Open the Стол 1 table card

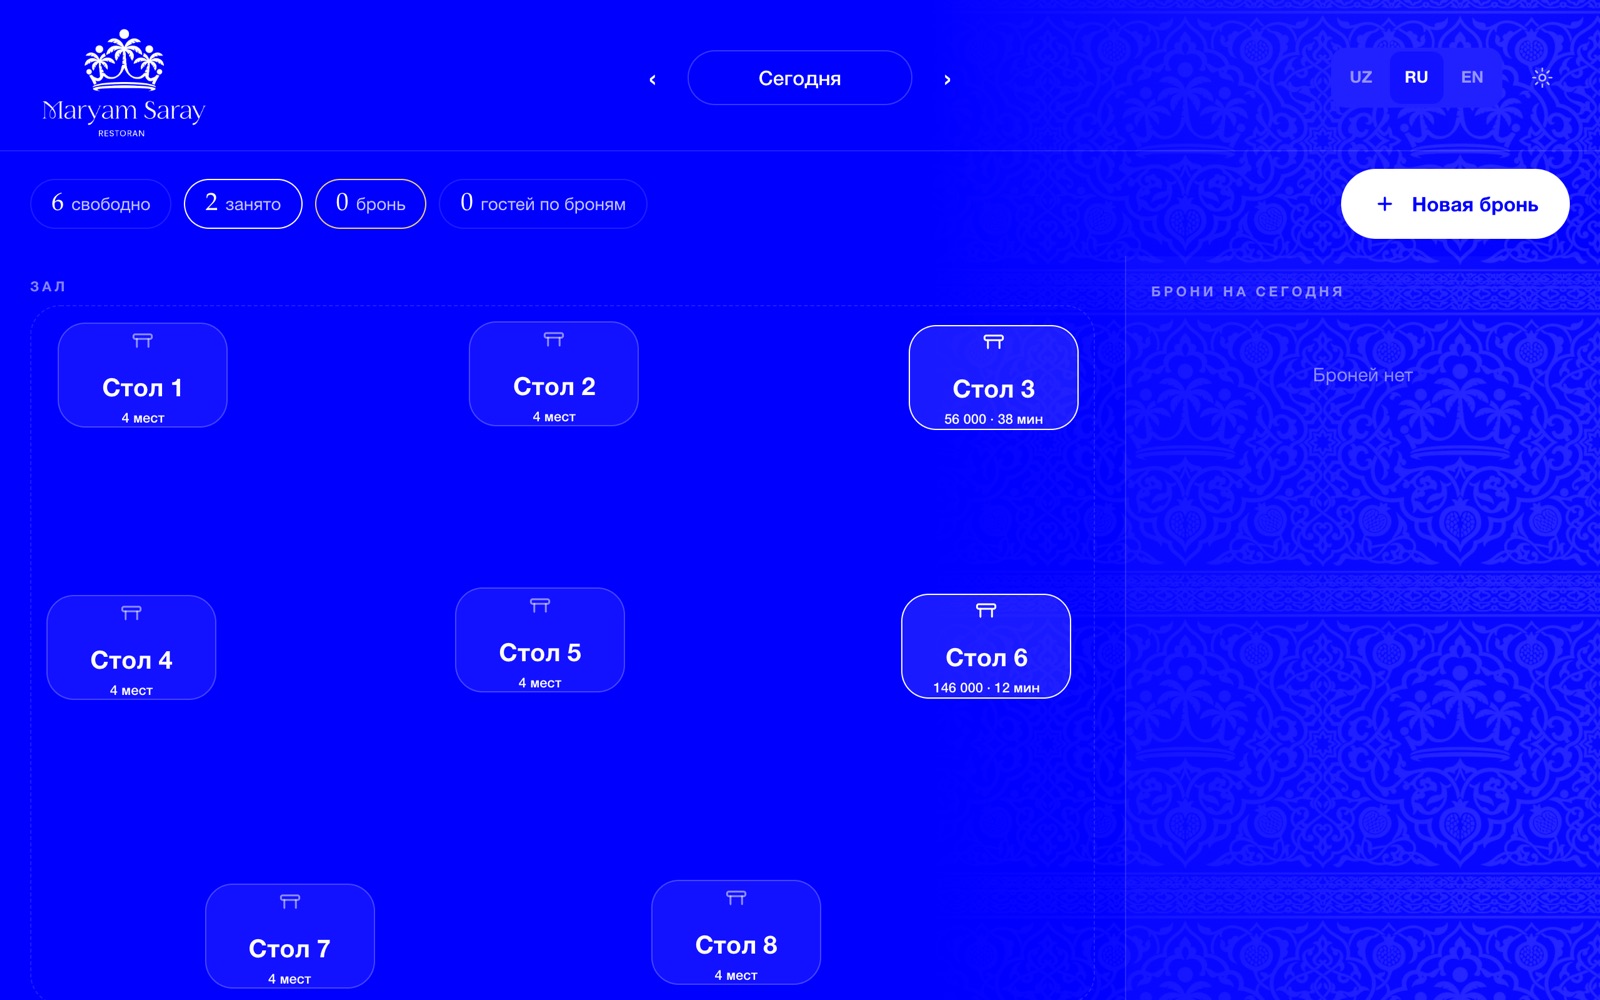pos(143,375)
